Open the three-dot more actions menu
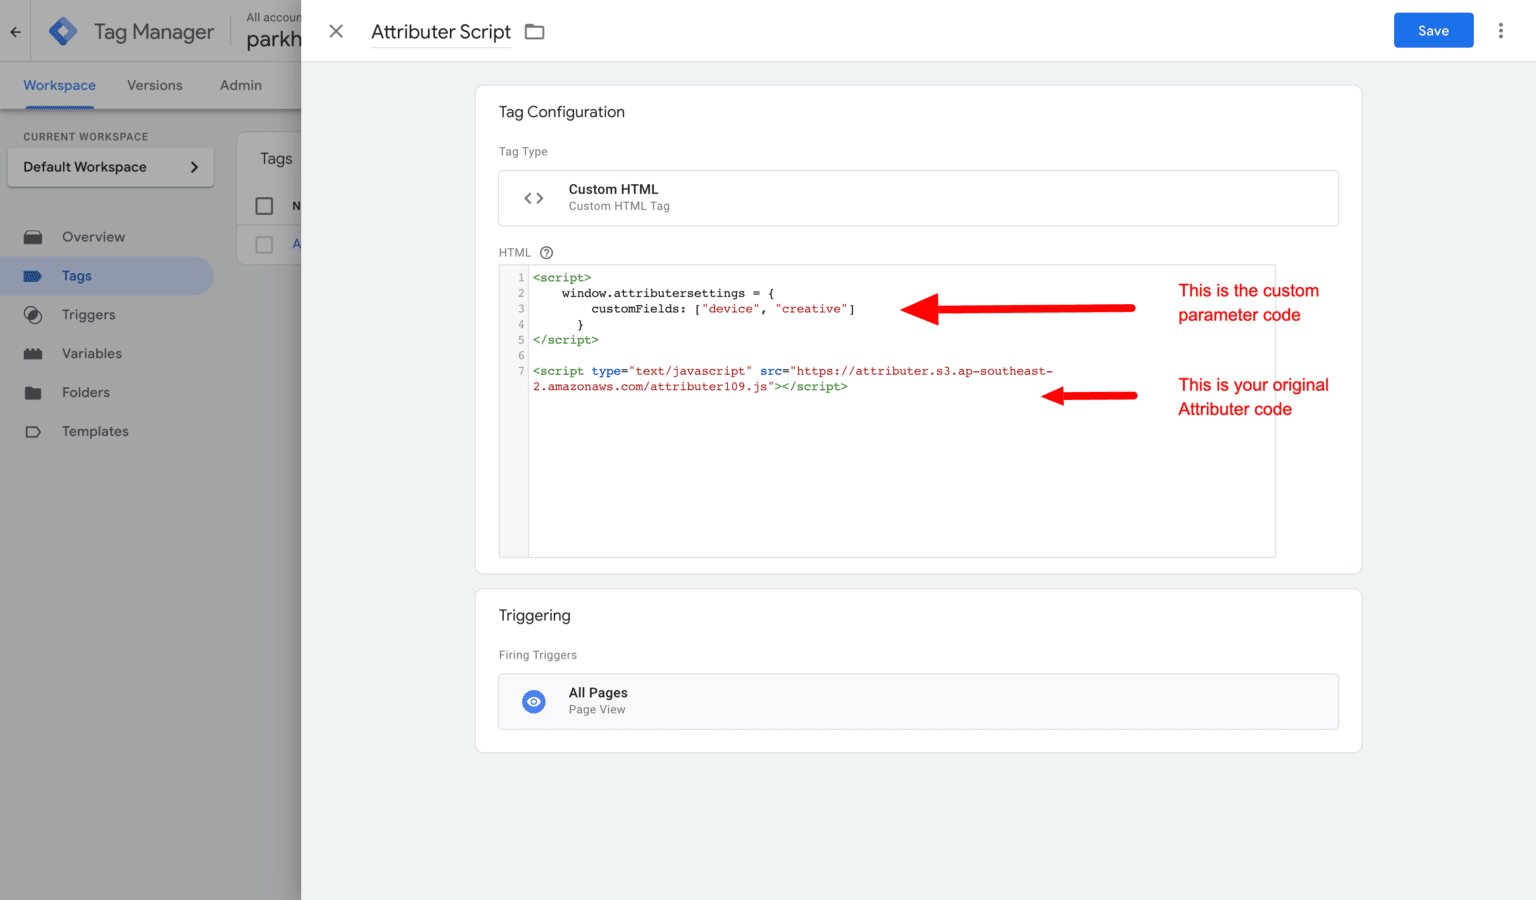The image size is (1536, 900). point(1500,31)
